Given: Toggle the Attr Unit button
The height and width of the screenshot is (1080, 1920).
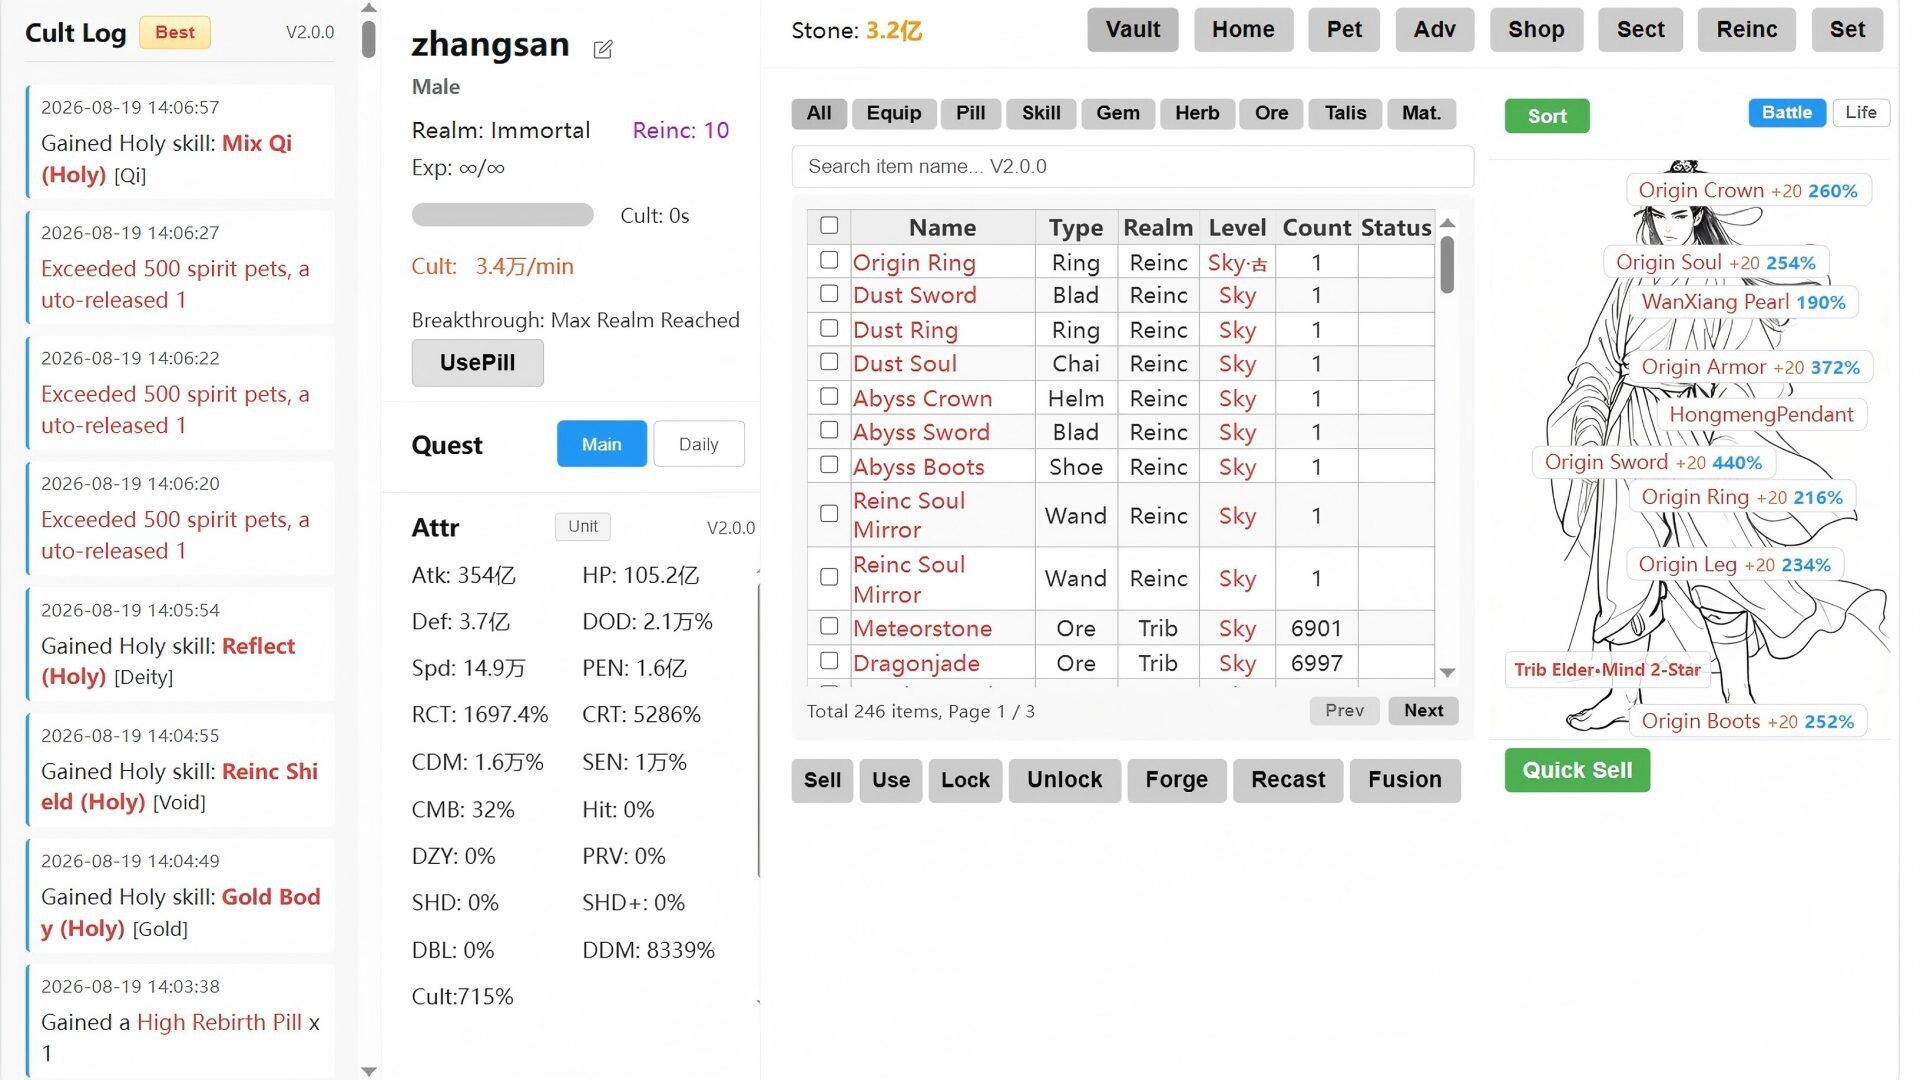Looking at the screenshot, I should click(583, 526).
